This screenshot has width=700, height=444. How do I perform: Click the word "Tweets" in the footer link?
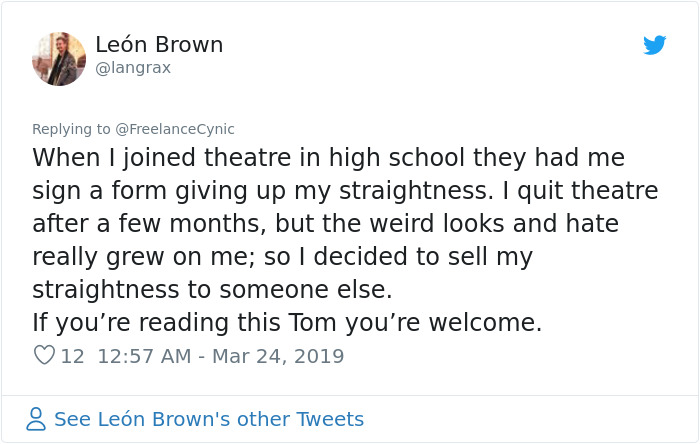[x=330, y=419]
